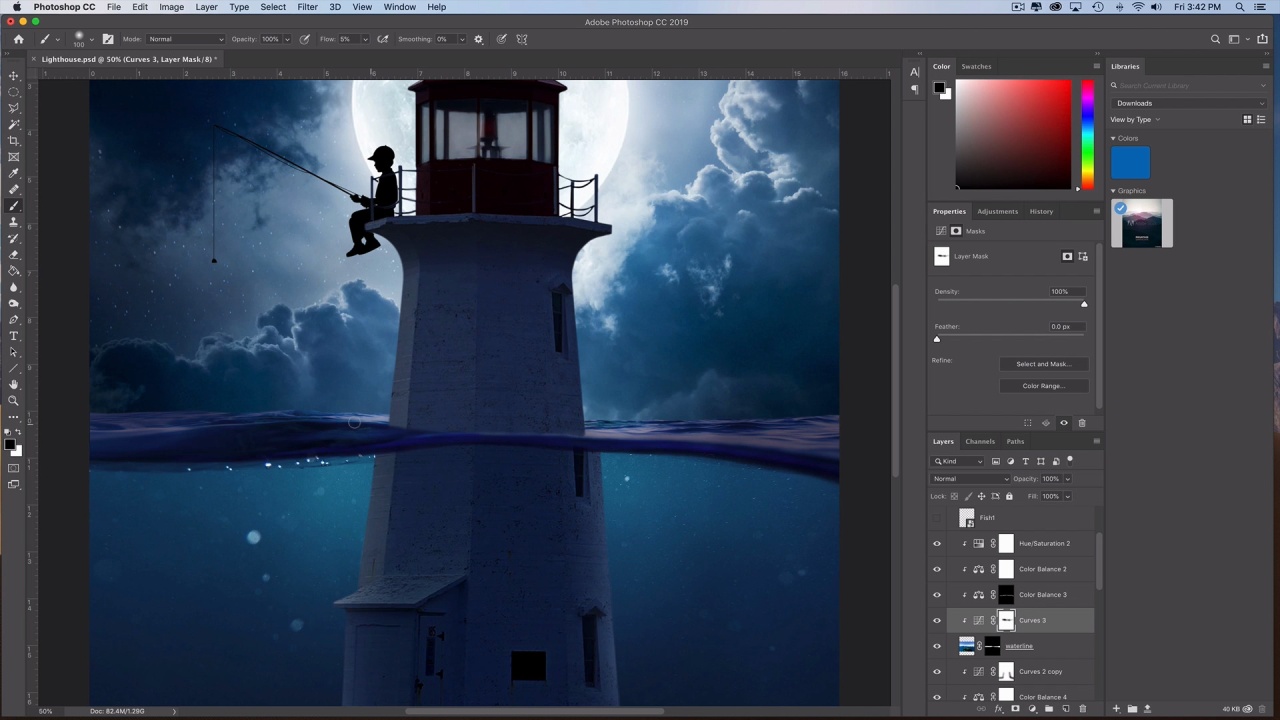Click the Color Range button
This screenshot has height=720, width=1280.
[x=1042, y=386]
